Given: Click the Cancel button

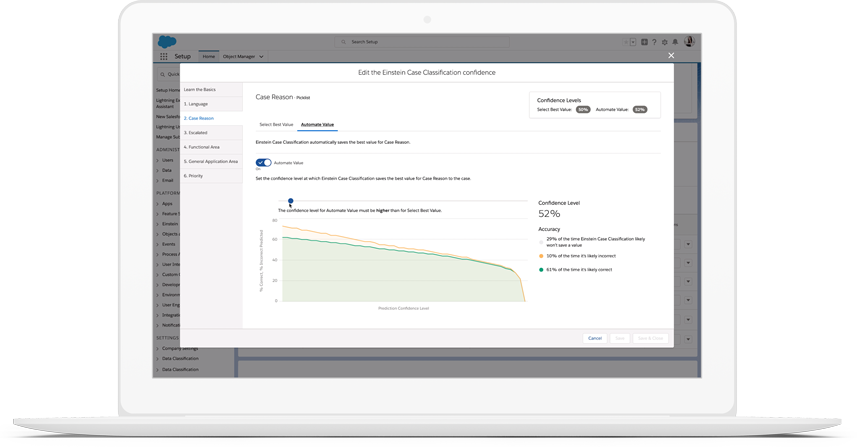Looking at the screenshot, I should click(595, 338).
